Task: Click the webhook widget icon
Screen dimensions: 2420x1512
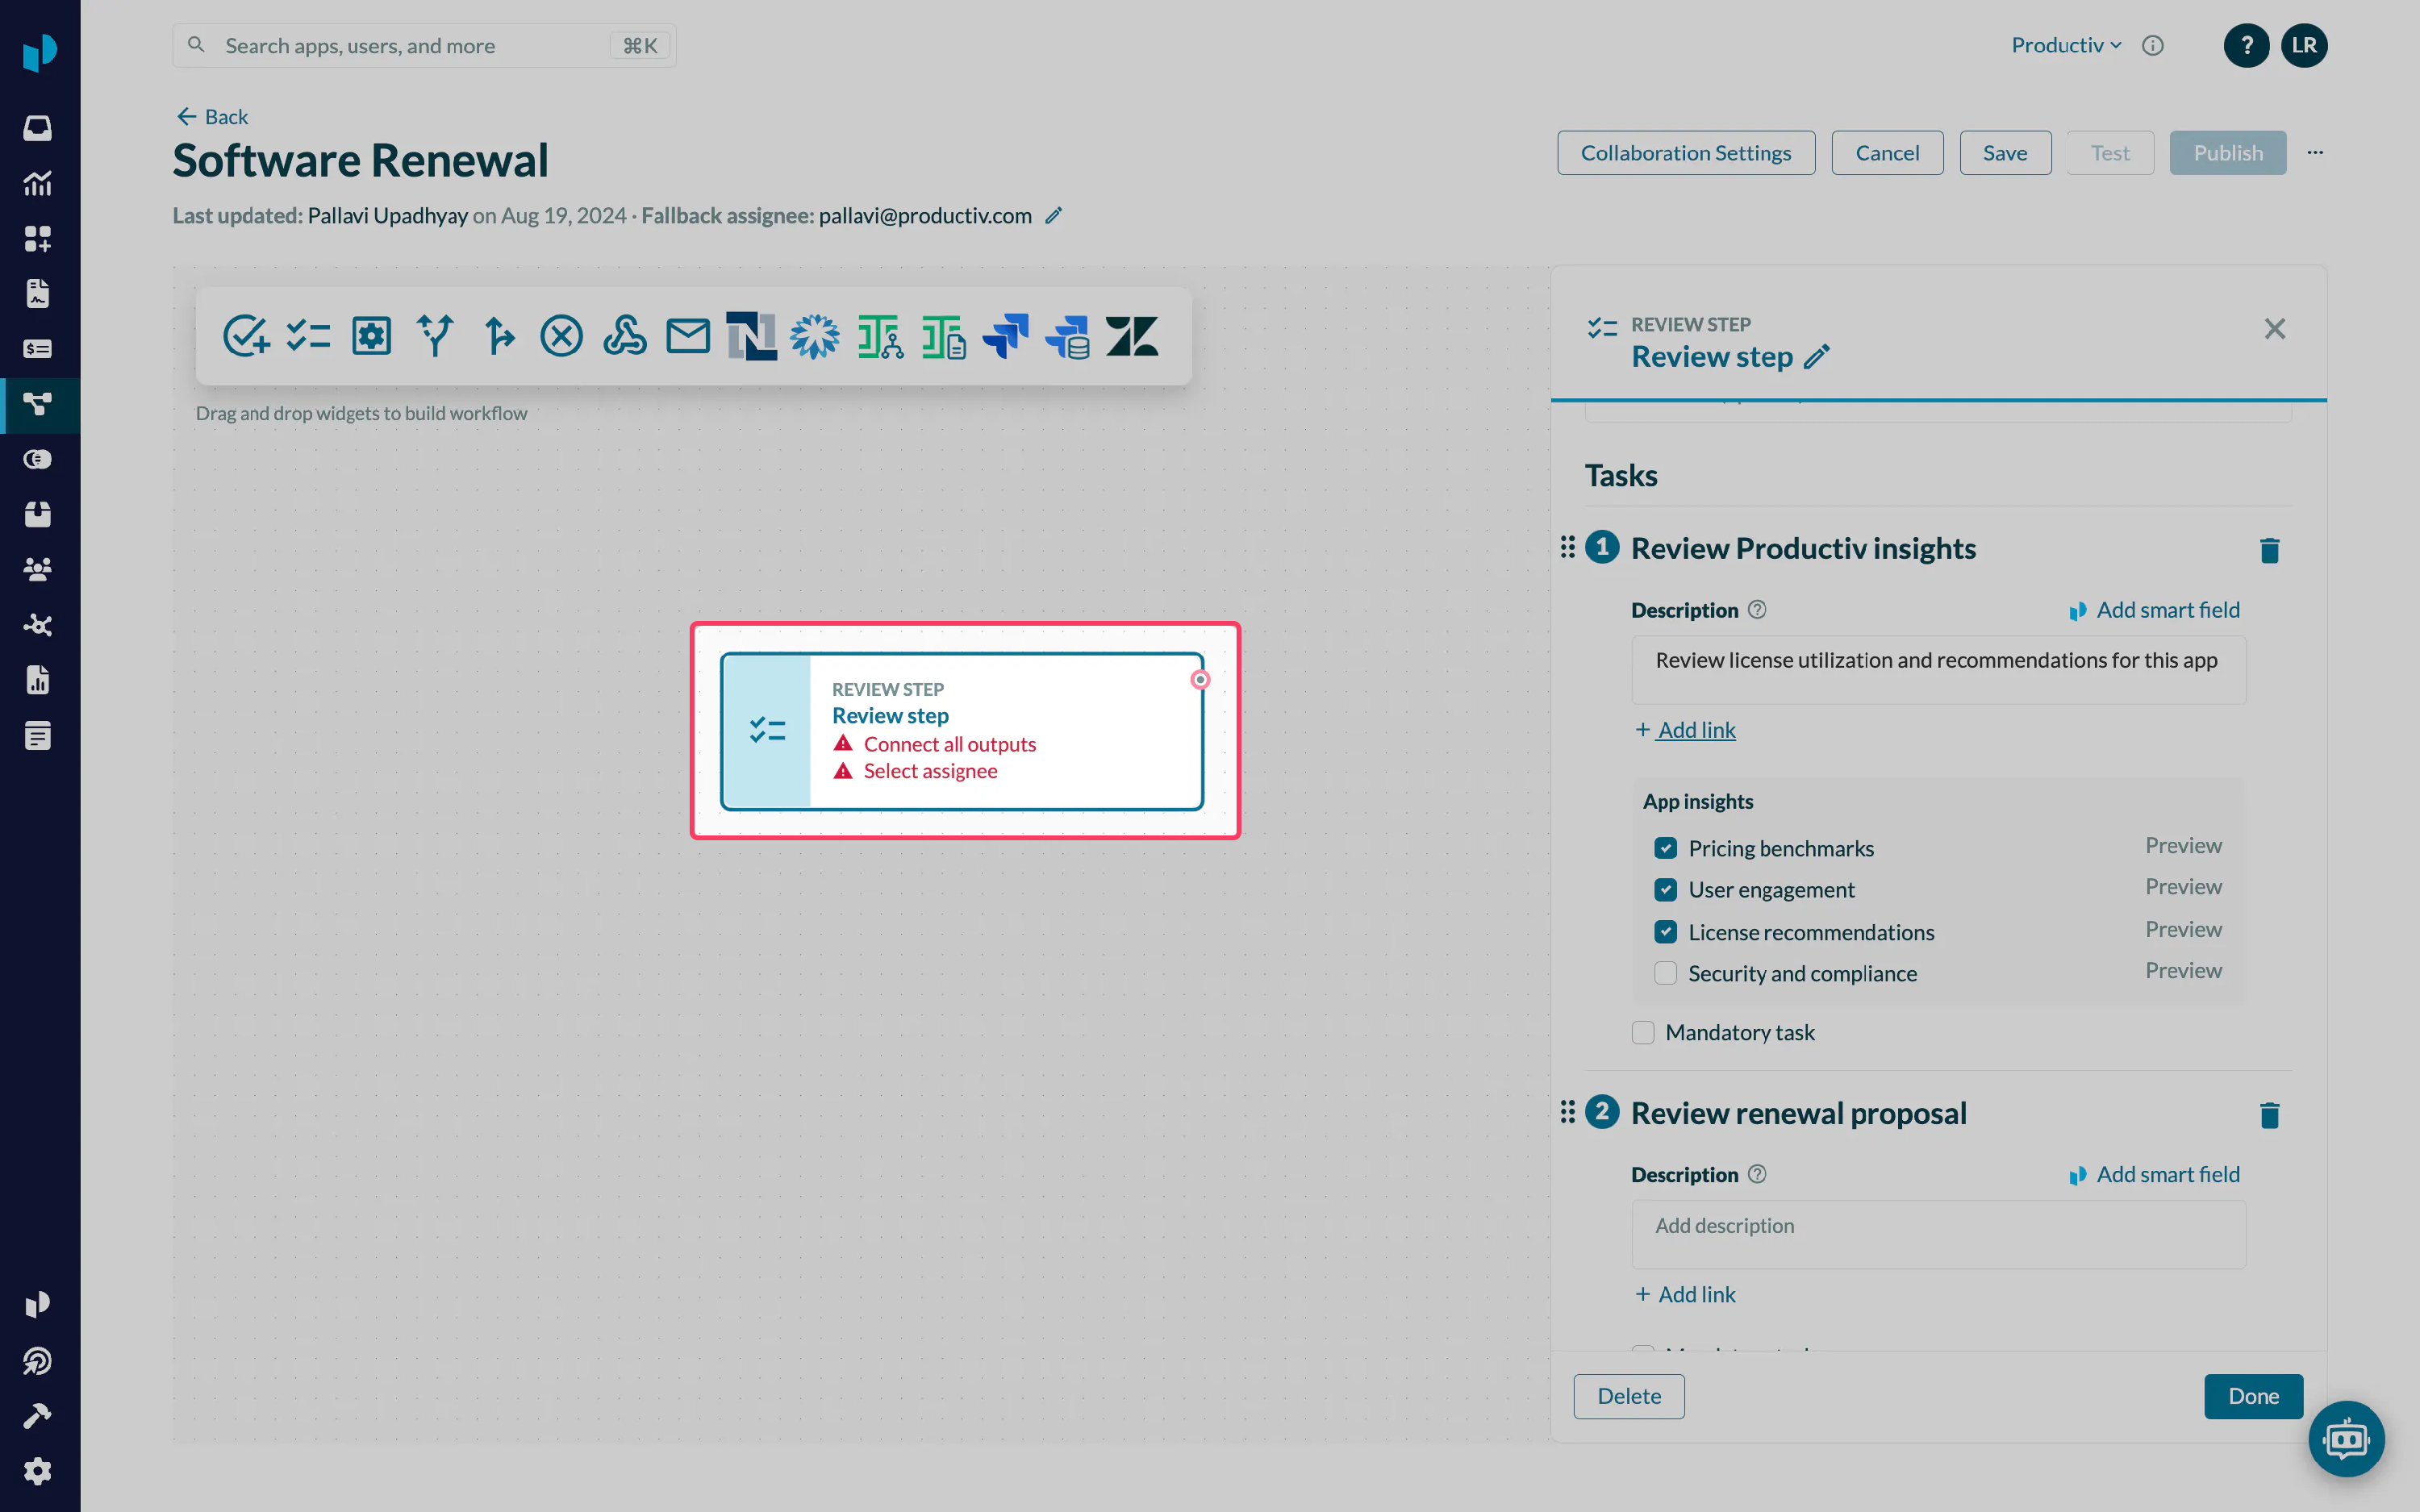Action: (625, 336)
